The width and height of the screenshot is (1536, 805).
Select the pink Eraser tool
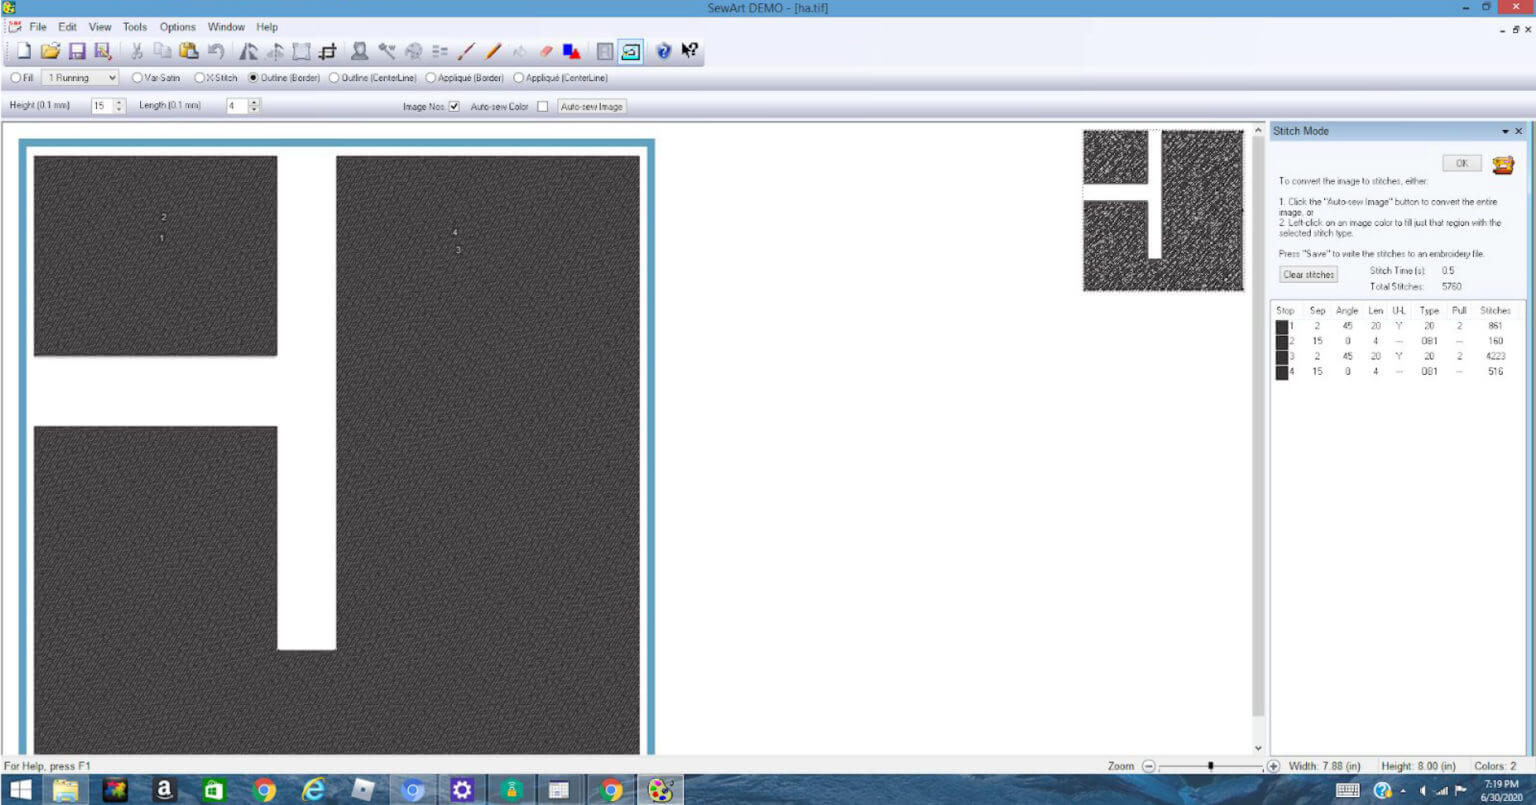click(x=546, y=51)
